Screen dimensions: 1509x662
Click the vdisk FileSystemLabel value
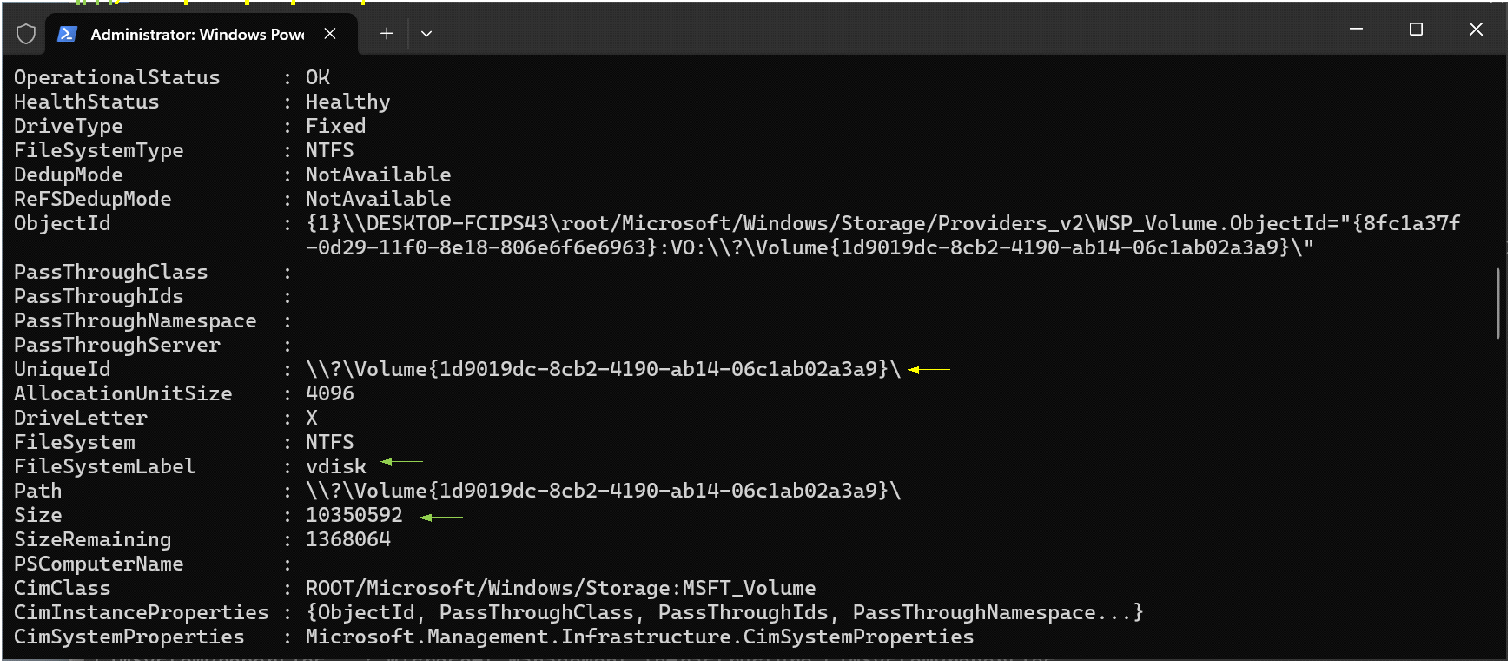pyautogui.click(x=336, y=467)
